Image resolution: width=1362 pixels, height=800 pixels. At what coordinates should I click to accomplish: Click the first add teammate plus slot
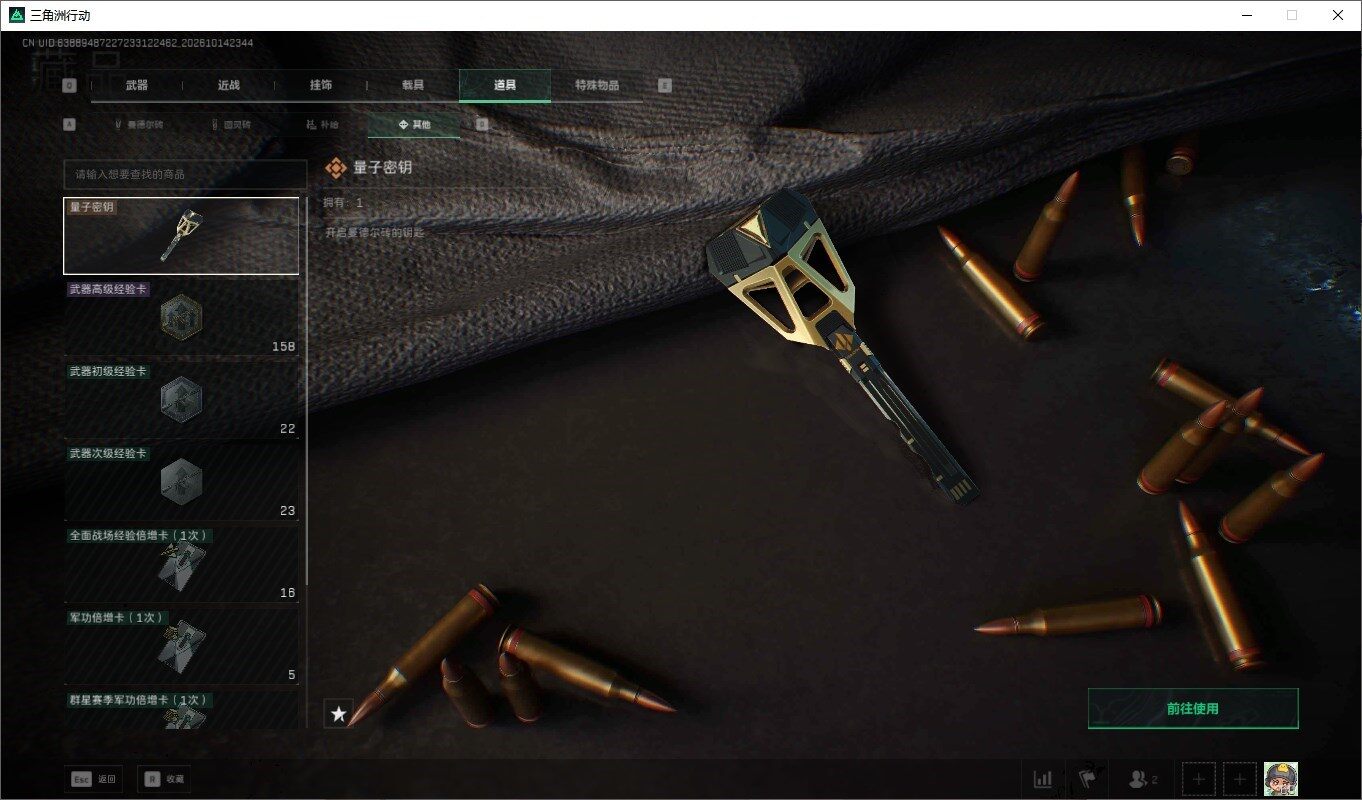[x=1200, y=779]
